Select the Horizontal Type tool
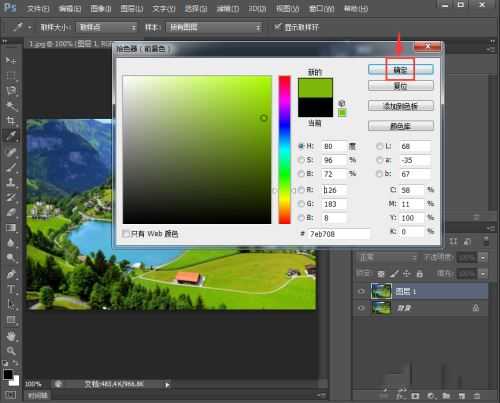Viewport: 500px width, 403px height. [11, 289]
